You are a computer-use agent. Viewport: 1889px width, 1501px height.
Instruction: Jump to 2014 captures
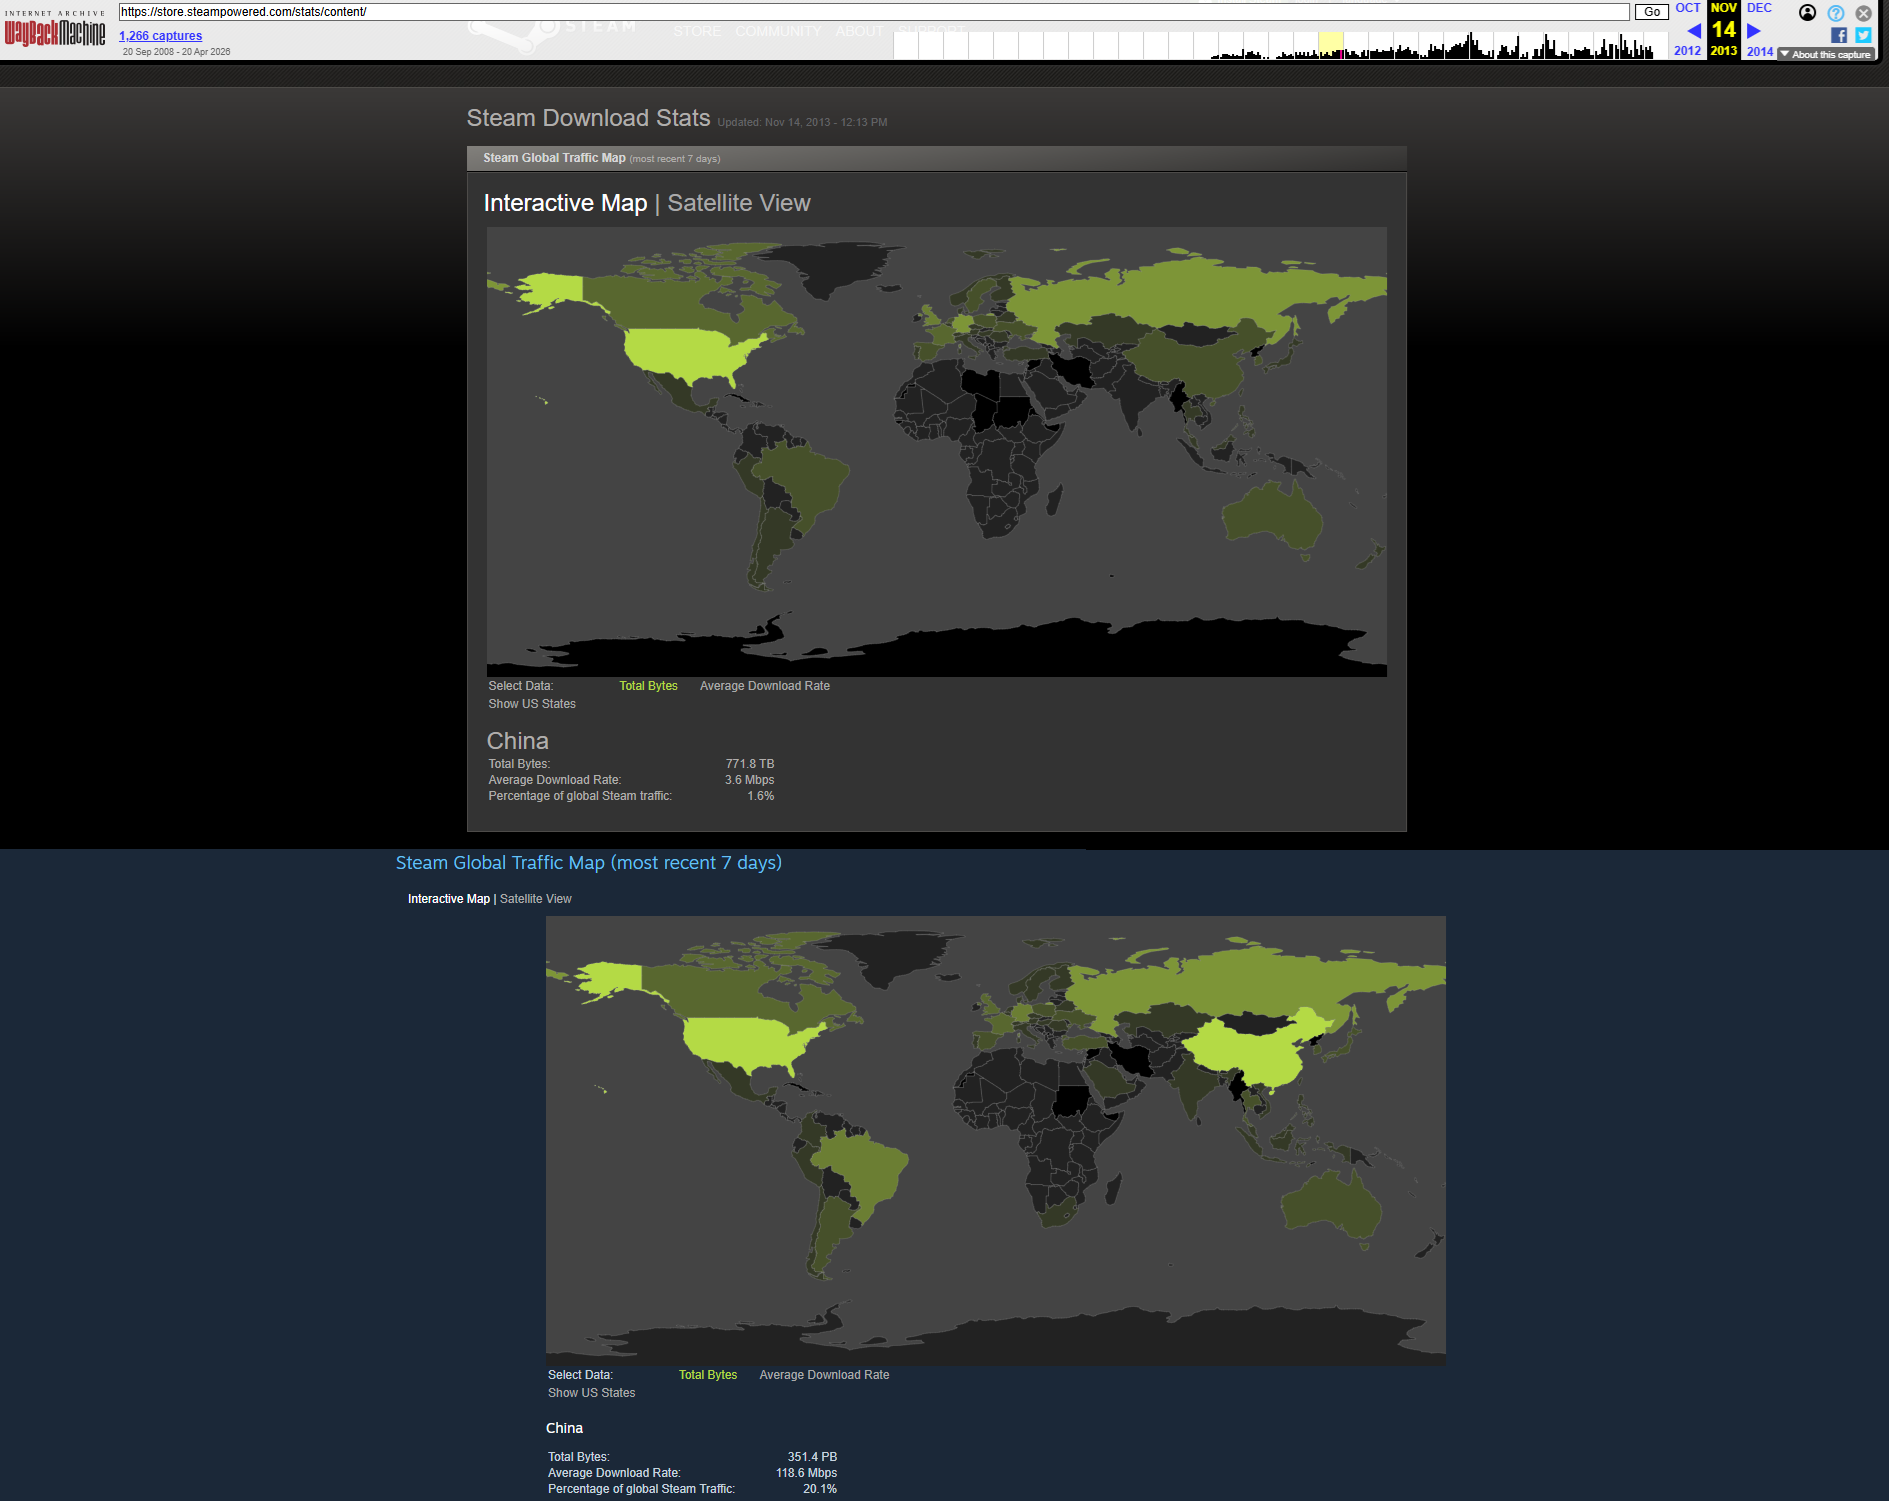1760,51
